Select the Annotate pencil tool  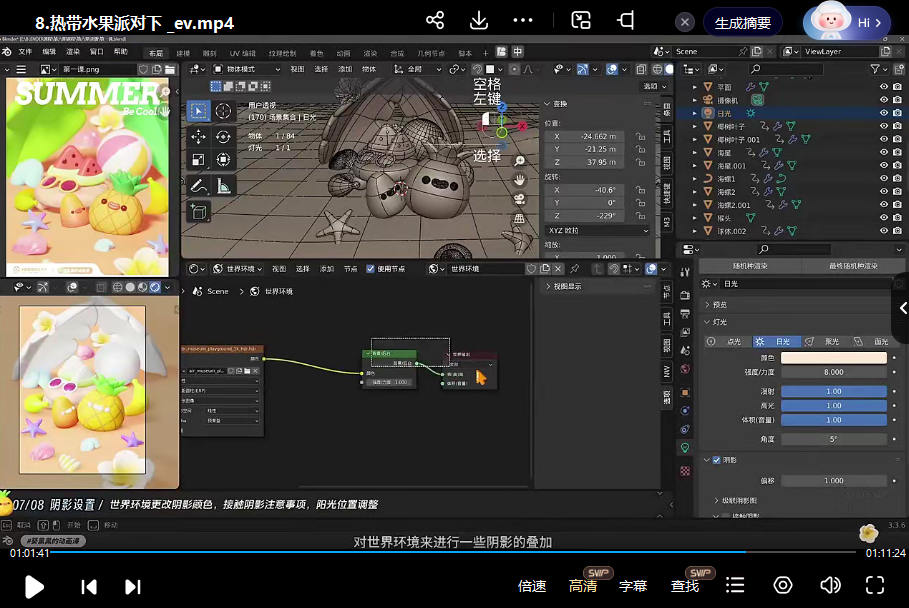click(198, 185)
